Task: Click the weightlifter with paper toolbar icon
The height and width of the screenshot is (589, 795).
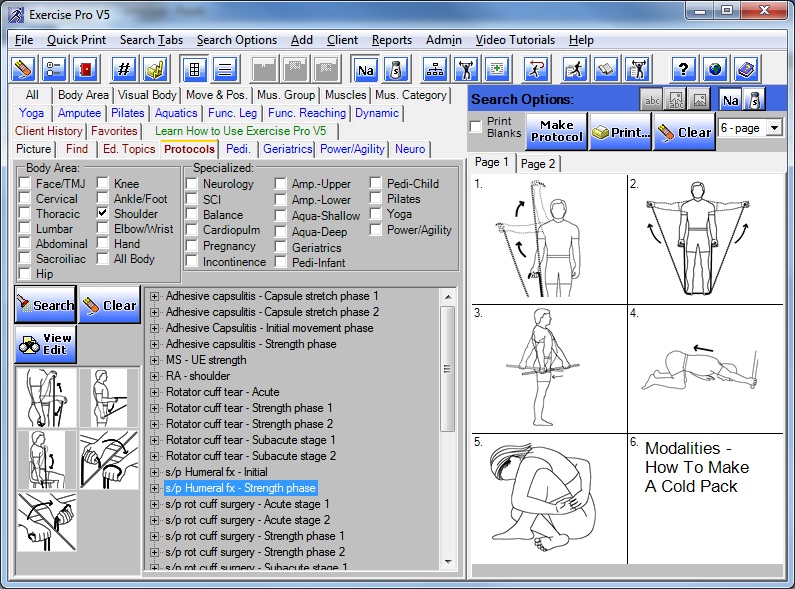Action: pyautogui.click(x=637, y=69)
